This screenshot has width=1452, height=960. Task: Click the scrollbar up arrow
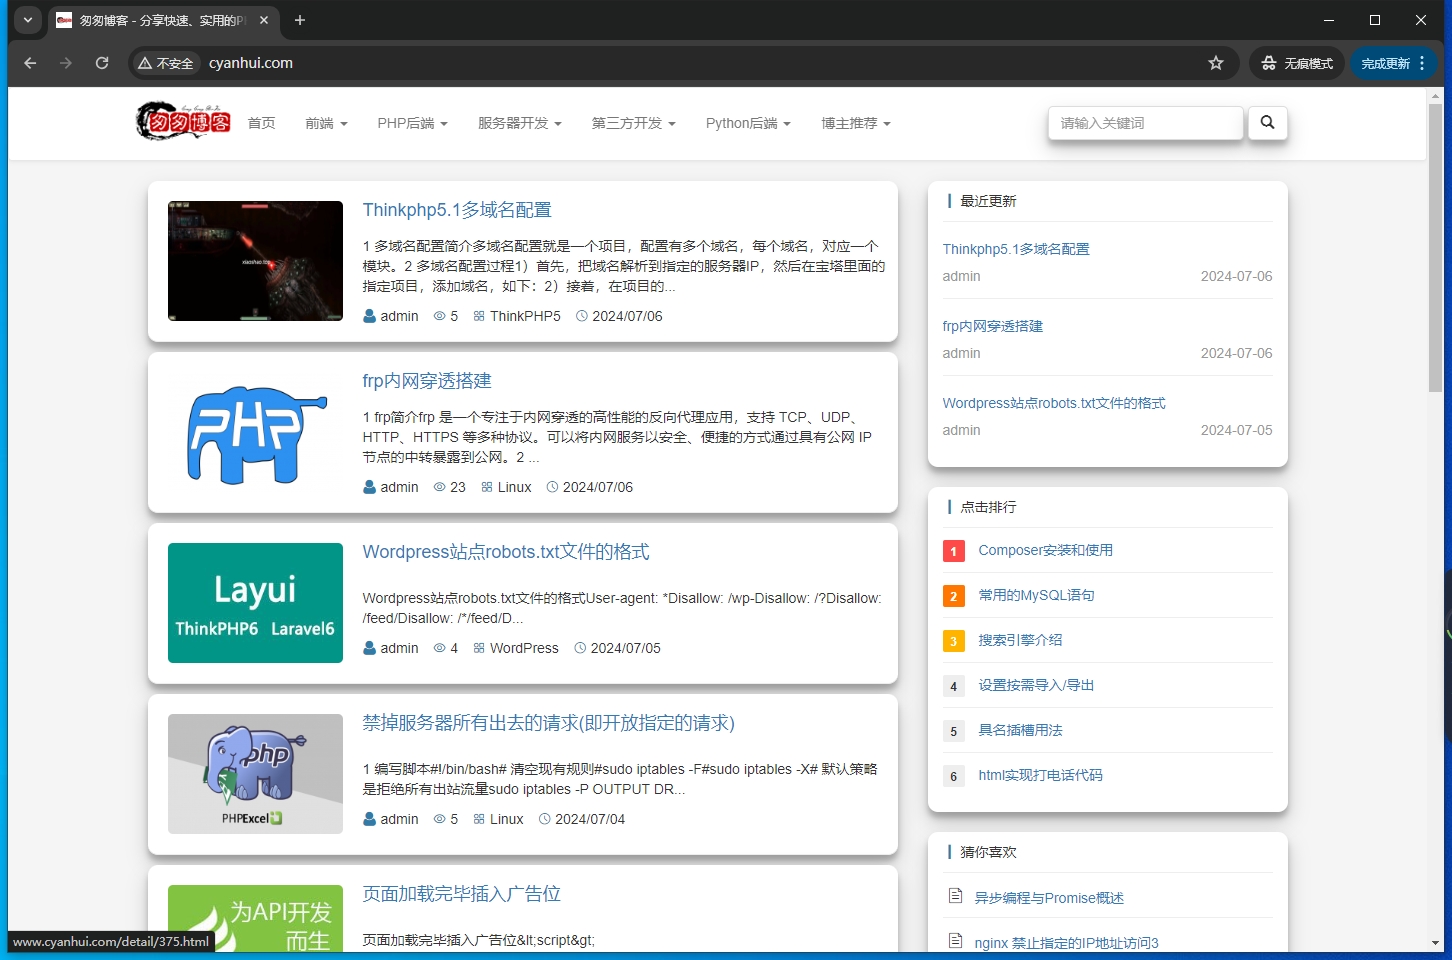click(1436, 96)
